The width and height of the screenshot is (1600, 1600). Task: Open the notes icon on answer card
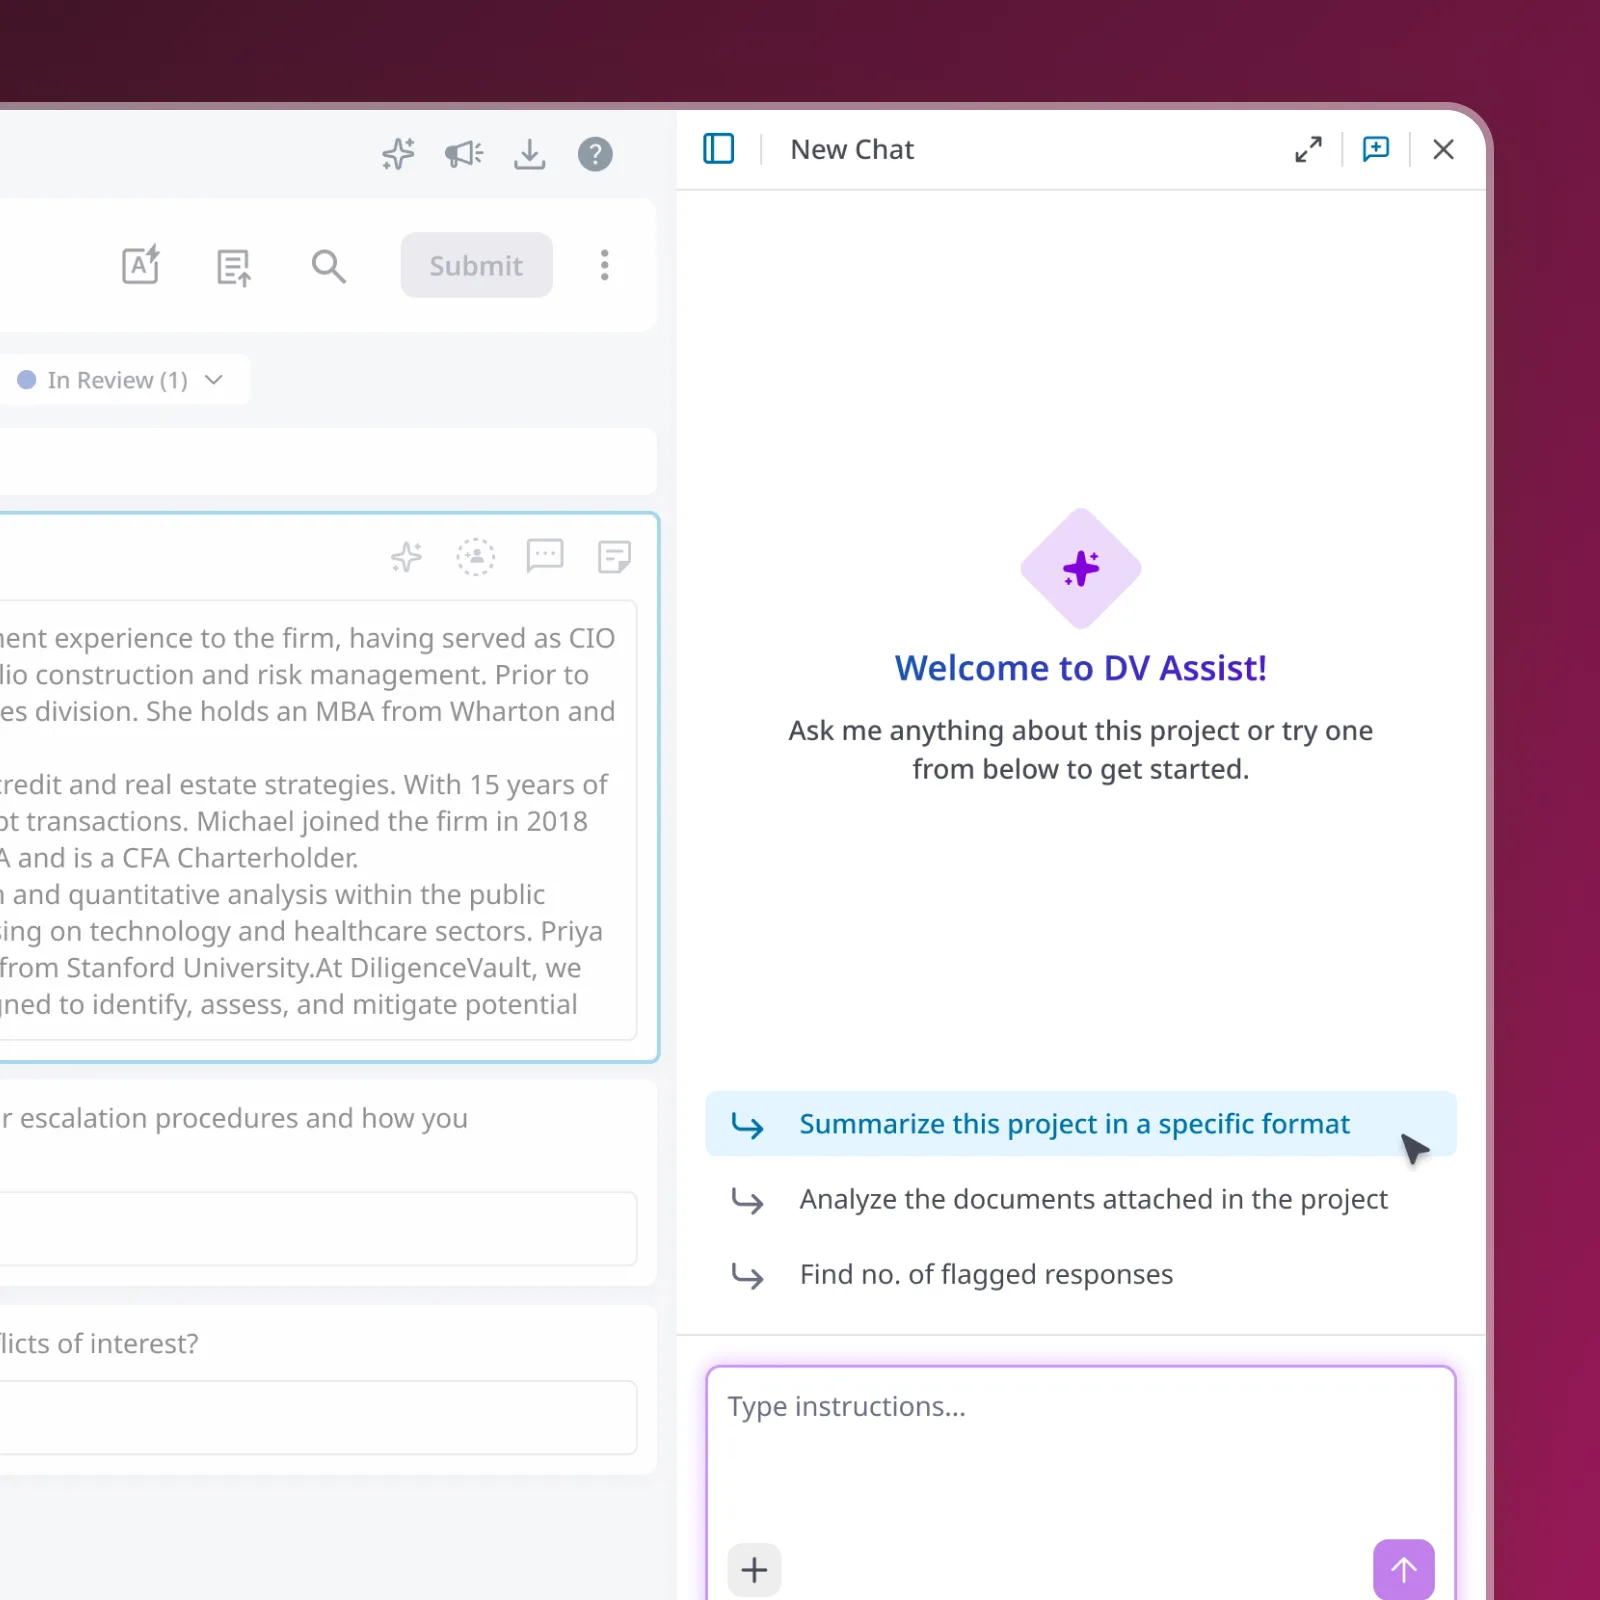[614, 556]
